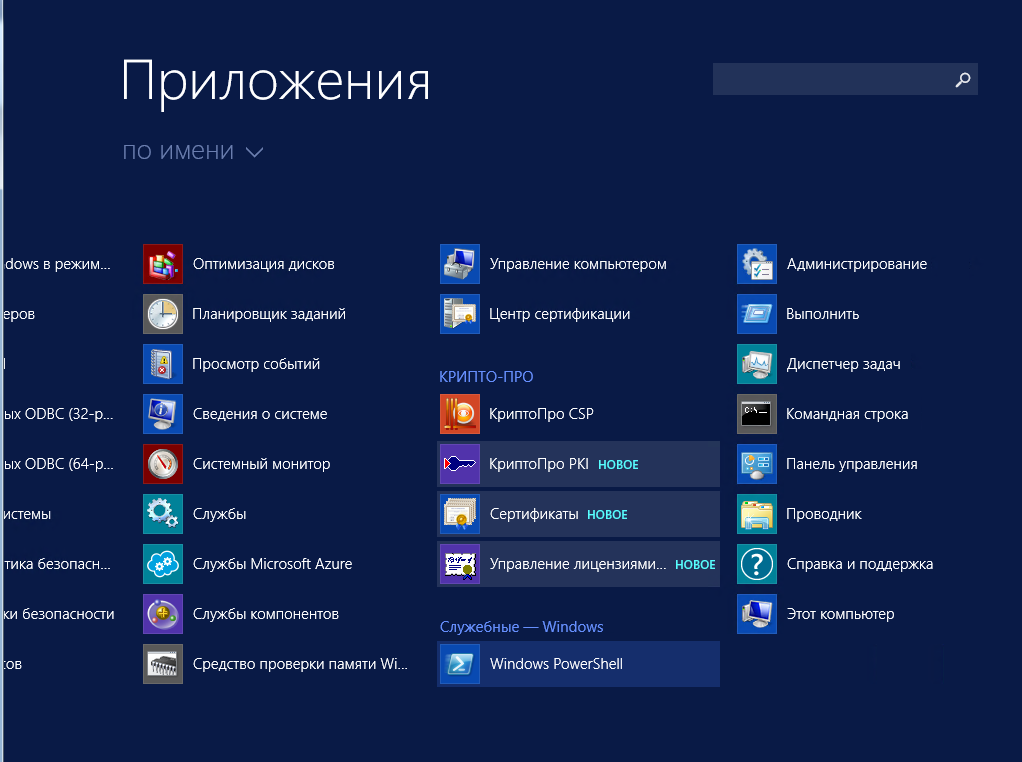Click the Службы gears icon

point(163,514)
